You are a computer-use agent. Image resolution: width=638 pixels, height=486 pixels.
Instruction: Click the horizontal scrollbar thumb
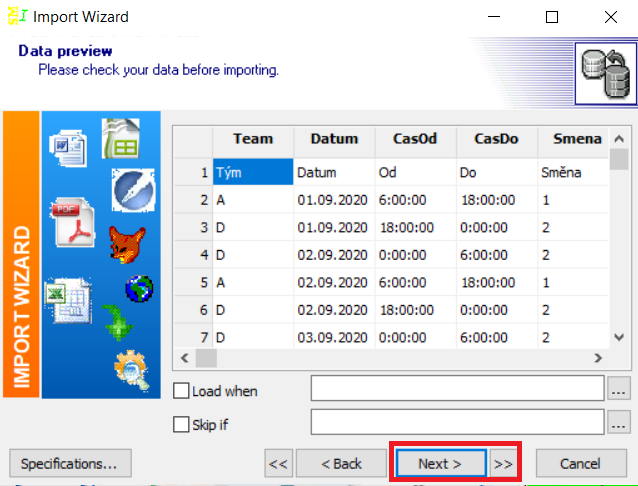tap(206, 358)
